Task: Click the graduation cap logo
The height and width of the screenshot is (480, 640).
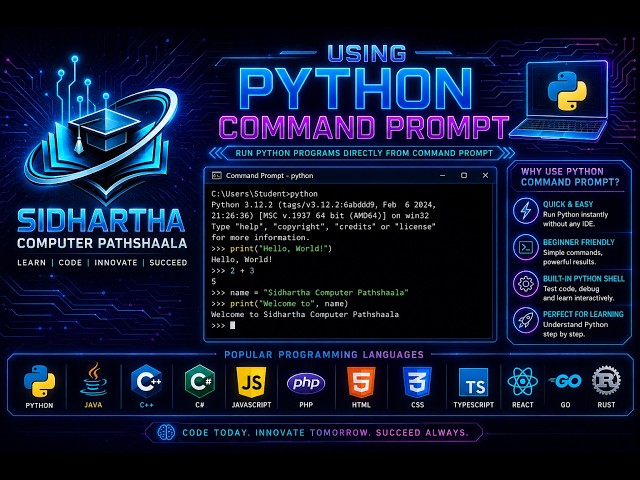Action: [x=104, y=131]
